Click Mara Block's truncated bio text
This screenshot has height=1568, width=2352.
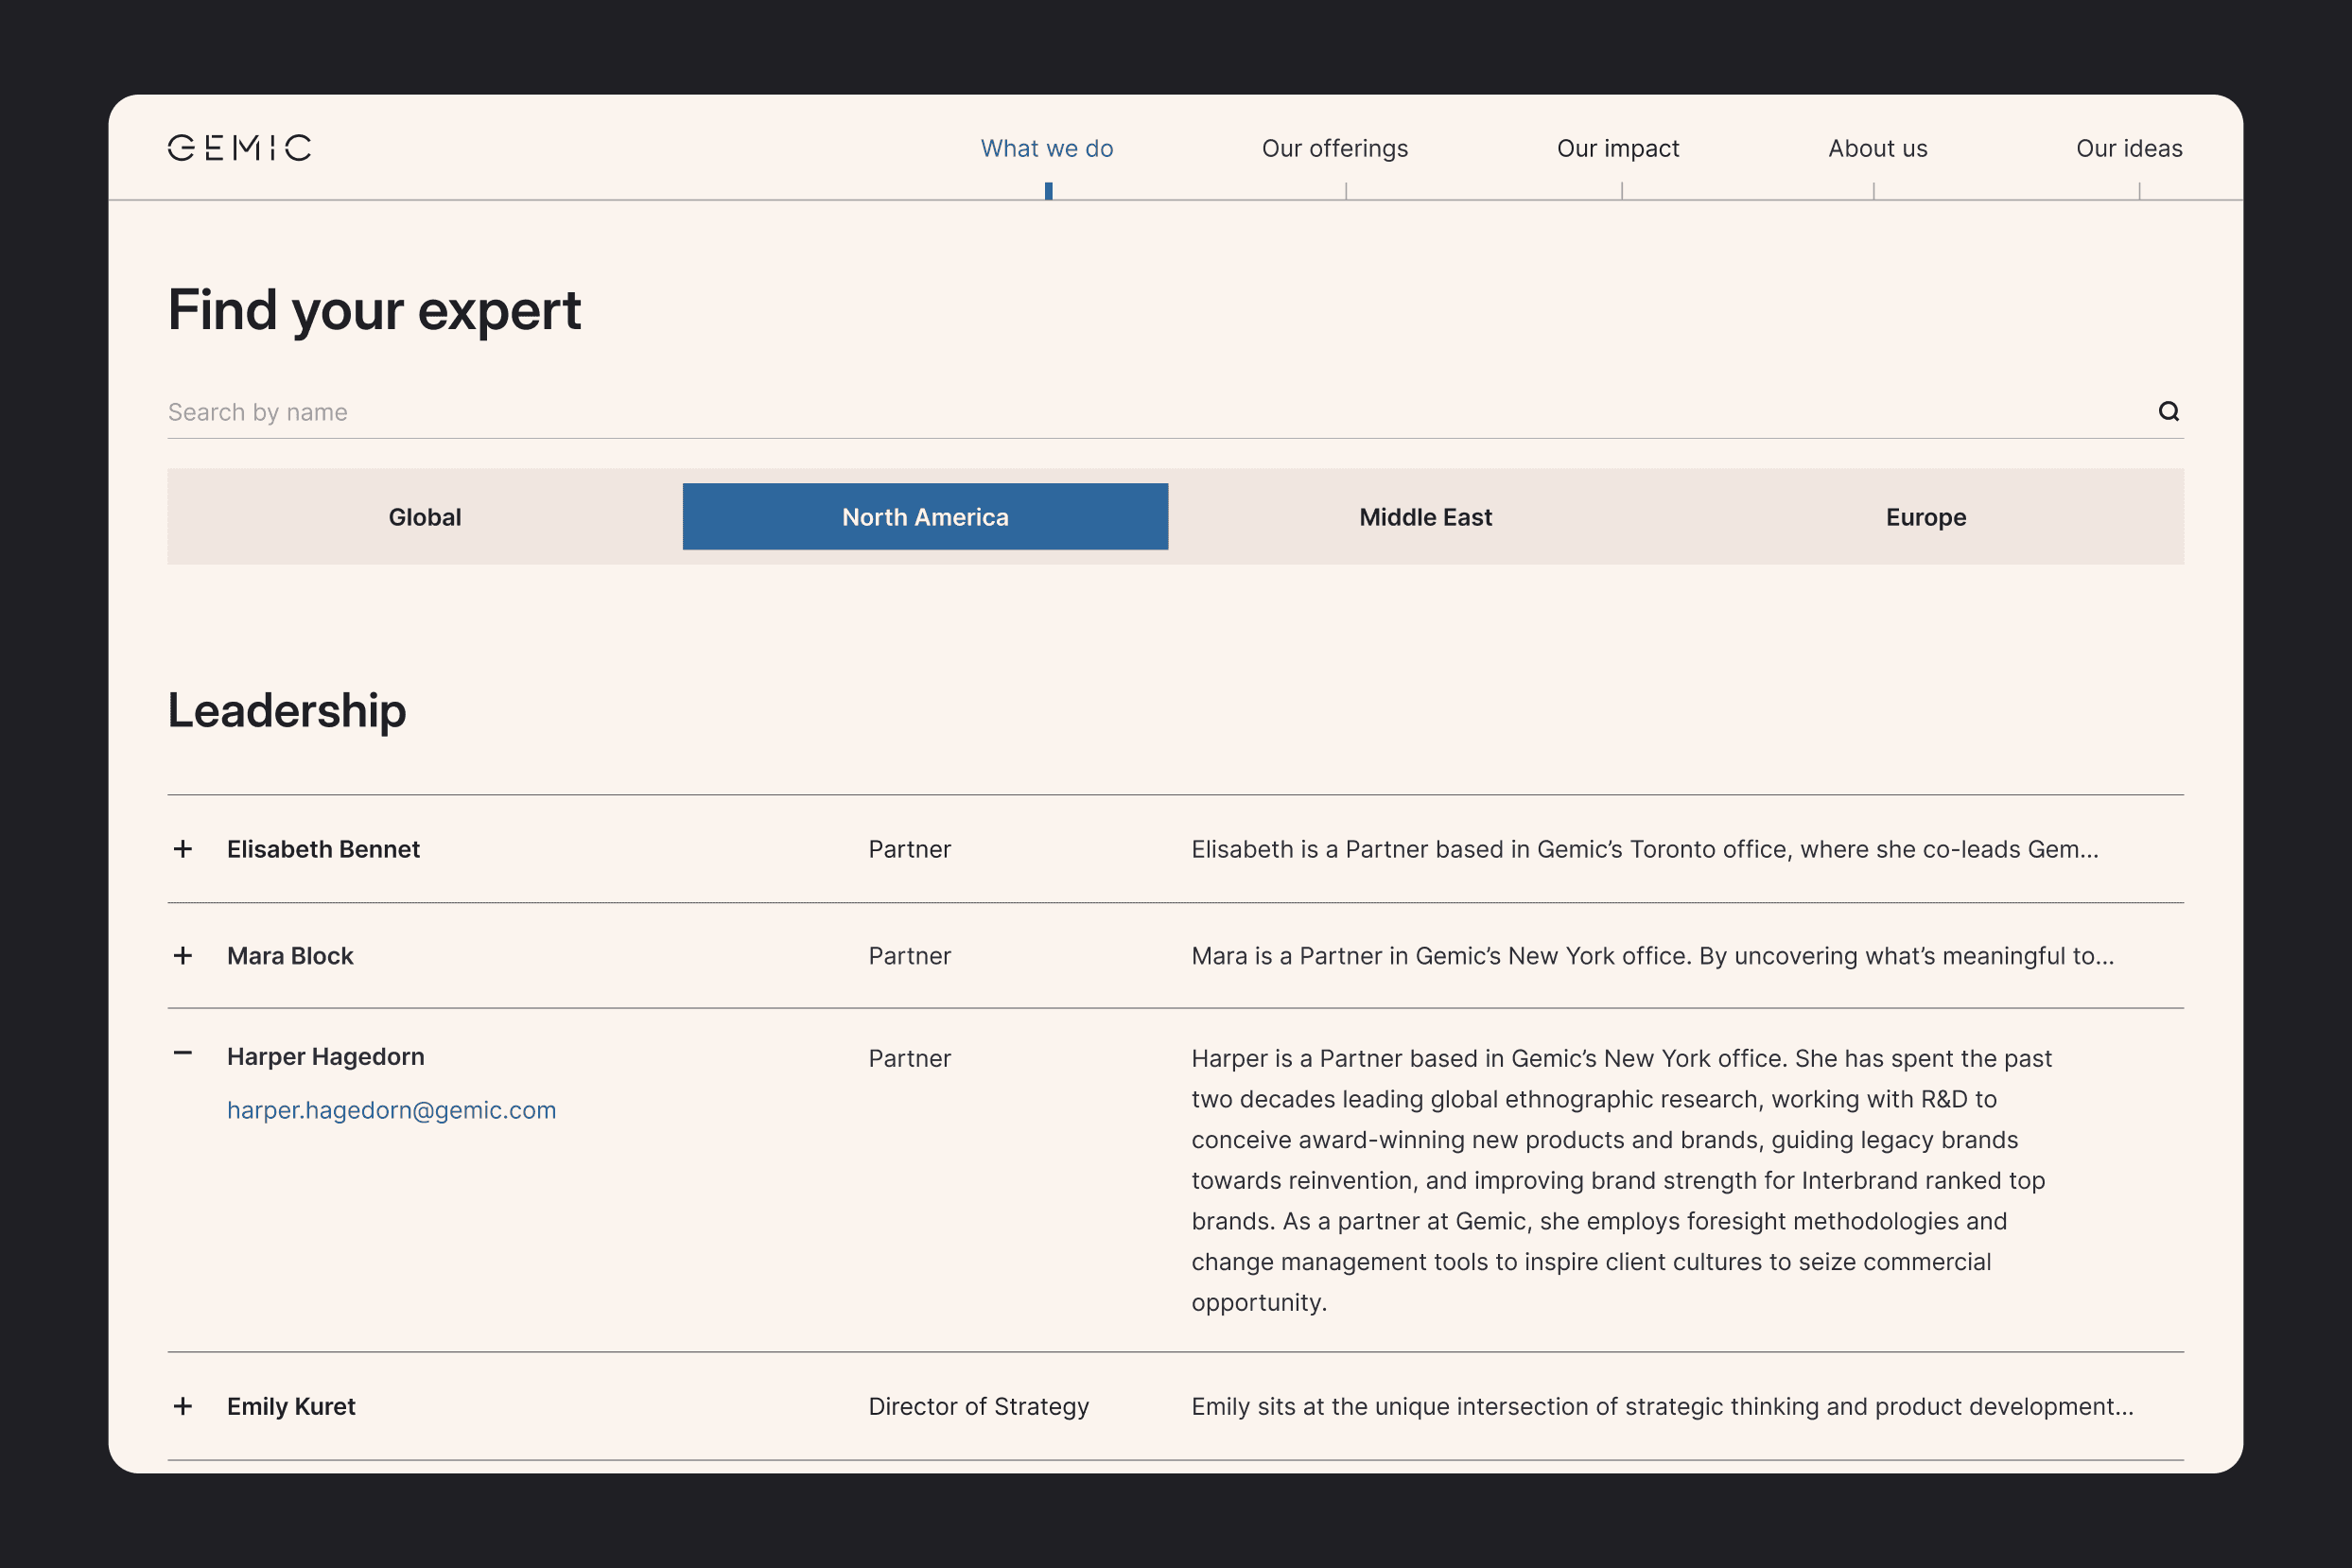click(x=1652, y=956)
